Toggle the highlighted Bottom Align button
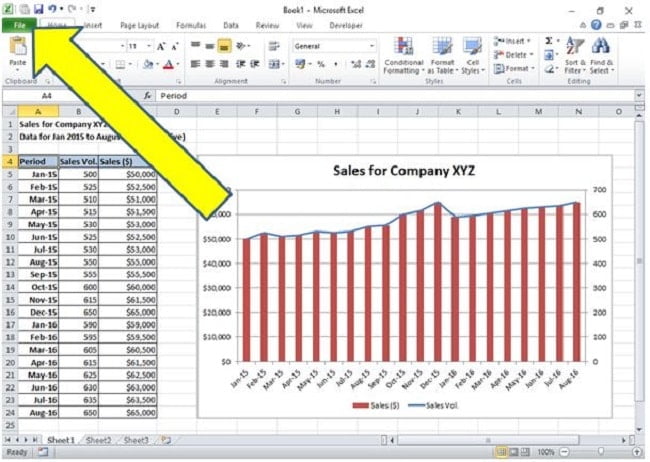The width and height of the screenshot is (650, 462). pos(224,46)
